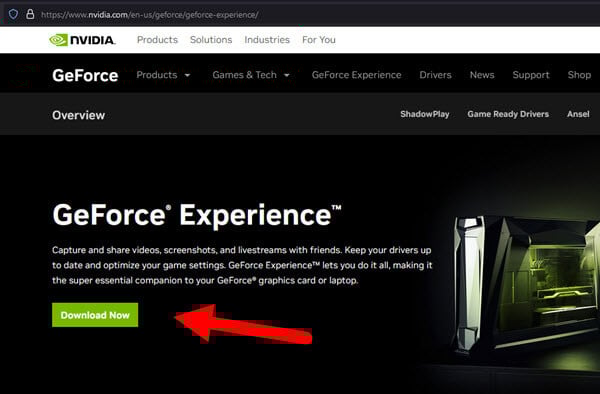Open the top Products menu in NVIDIA bar
Viewport: 600px width, 394px height.
tap(157, 40)
